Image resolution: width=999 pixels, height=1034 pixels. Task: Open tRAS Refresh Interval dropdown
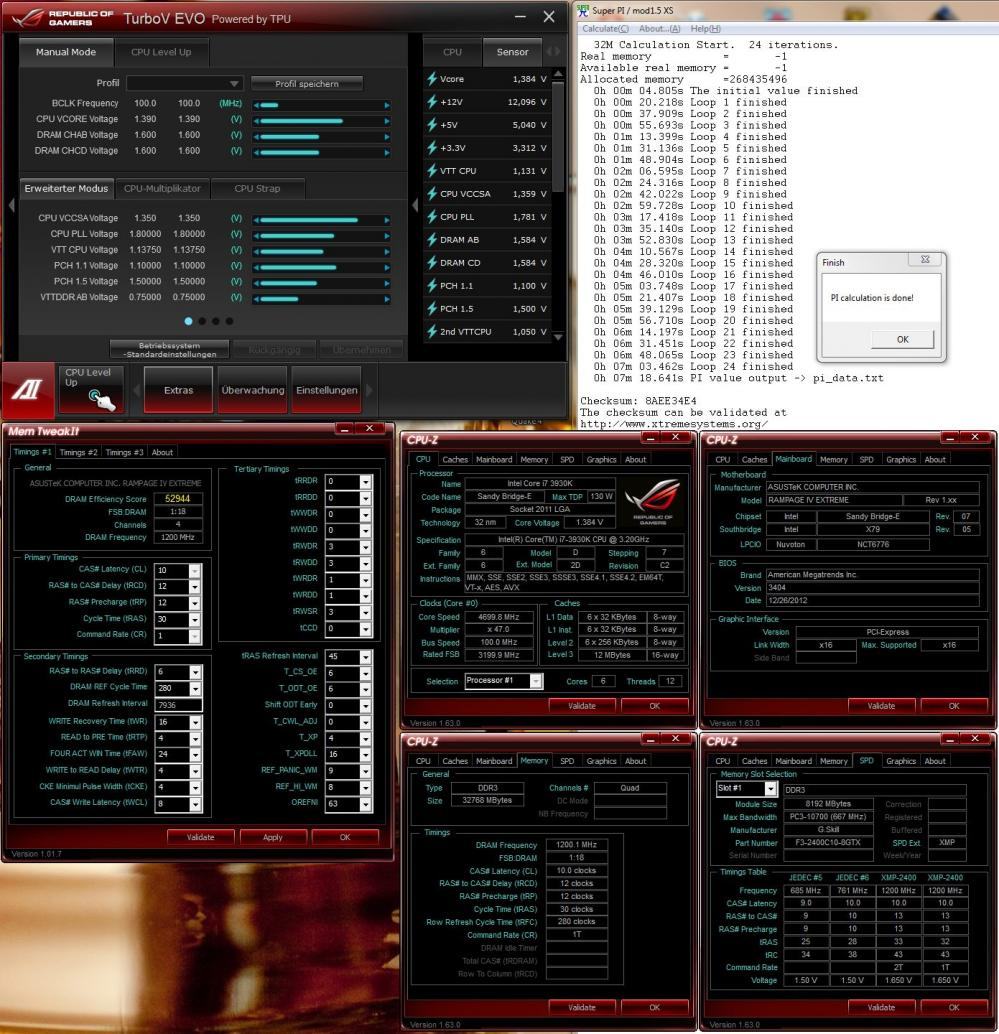point(365,657)
